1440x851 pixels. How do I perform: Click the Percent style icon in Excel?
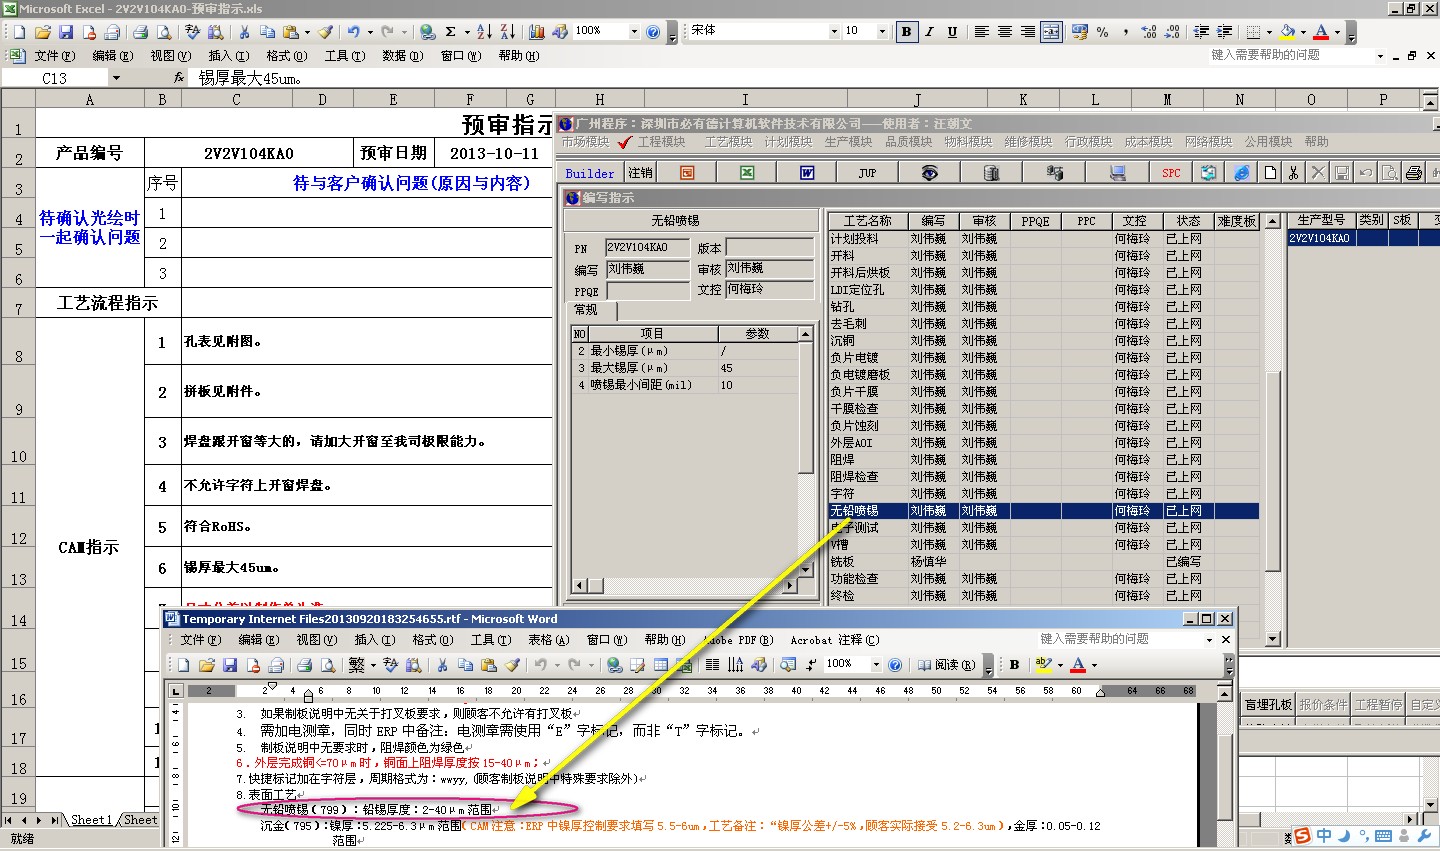pyautogui.click(x=1102, y=32)
